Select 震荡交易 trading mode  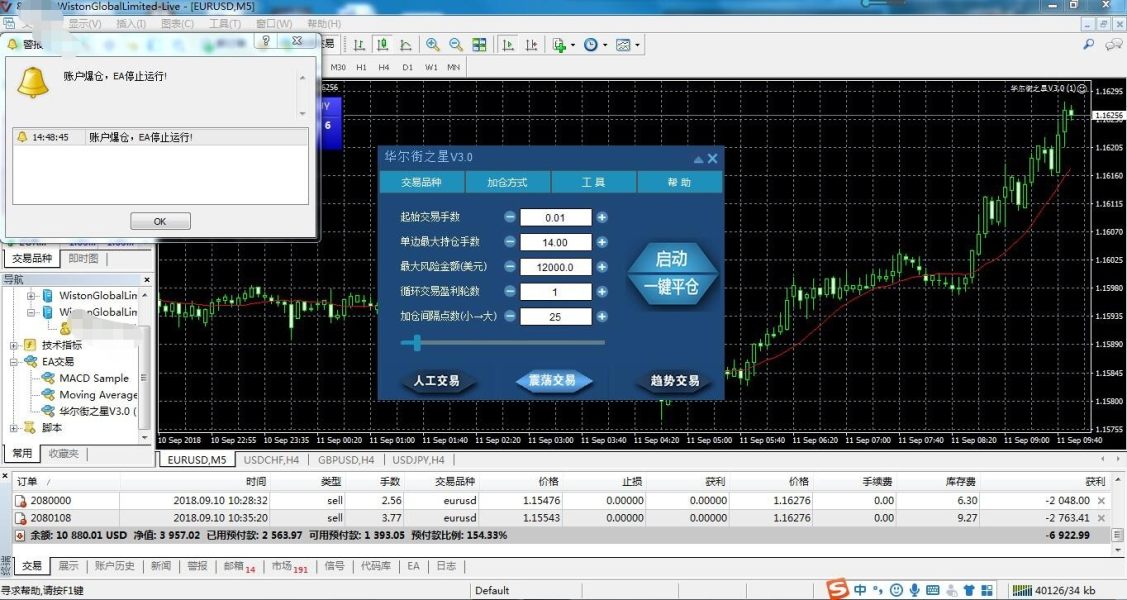(x=553, y=381)
